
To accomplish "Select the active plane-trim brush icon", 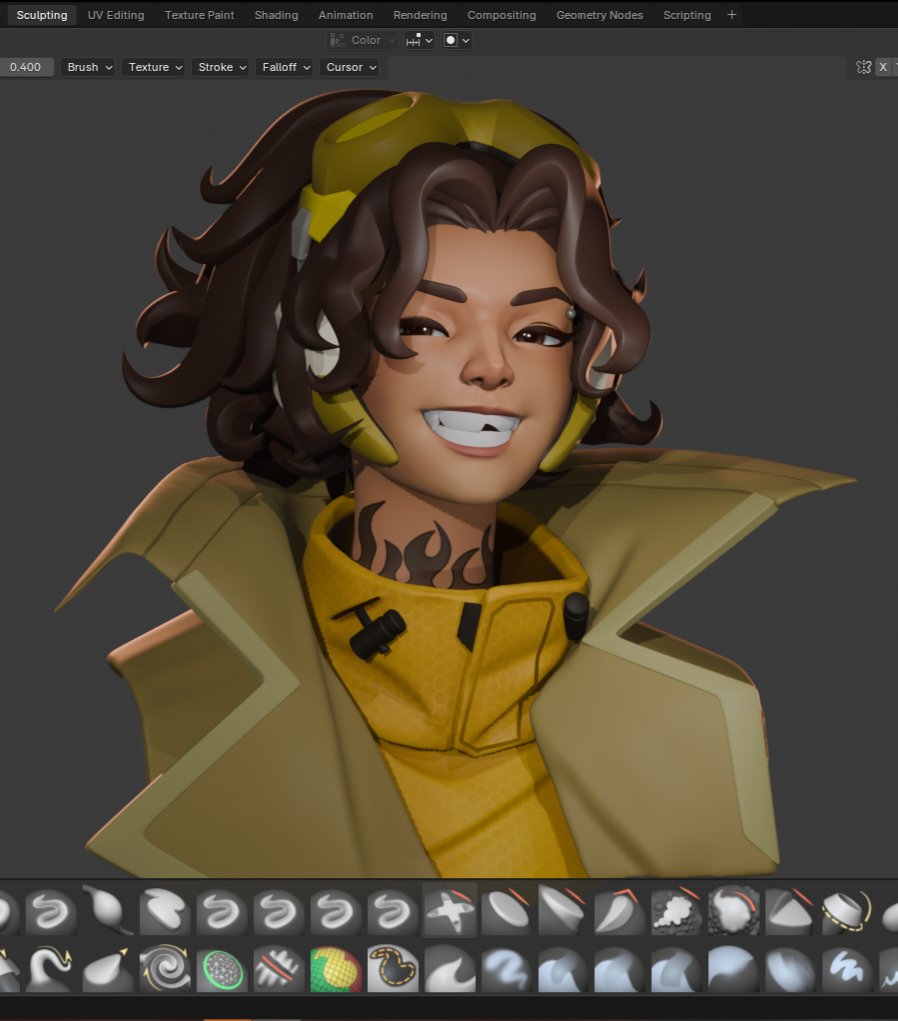I will click(449, 910).
